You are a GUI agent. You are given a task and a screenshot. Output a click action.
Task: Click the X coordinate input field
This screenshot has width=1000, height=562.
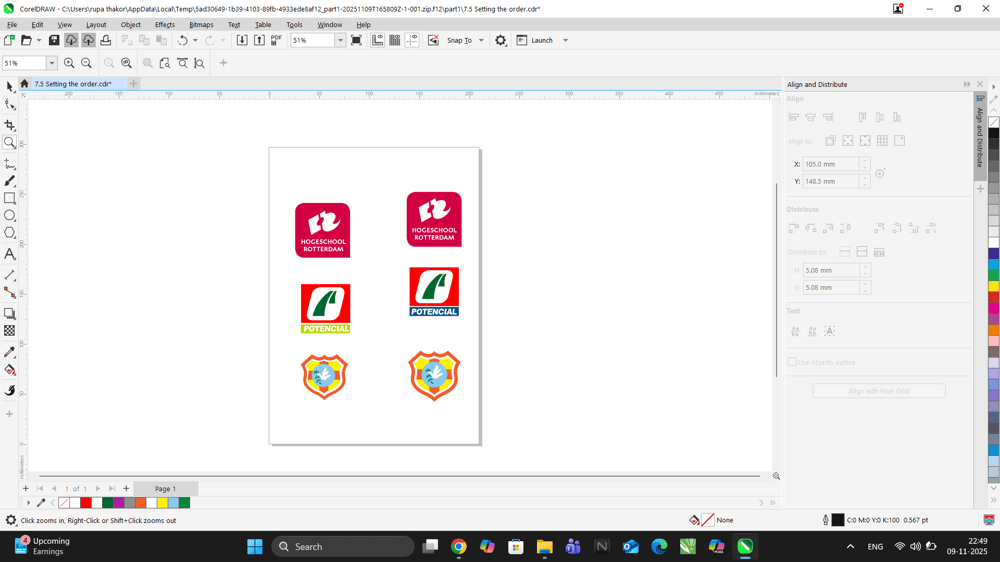click(831, 164)
